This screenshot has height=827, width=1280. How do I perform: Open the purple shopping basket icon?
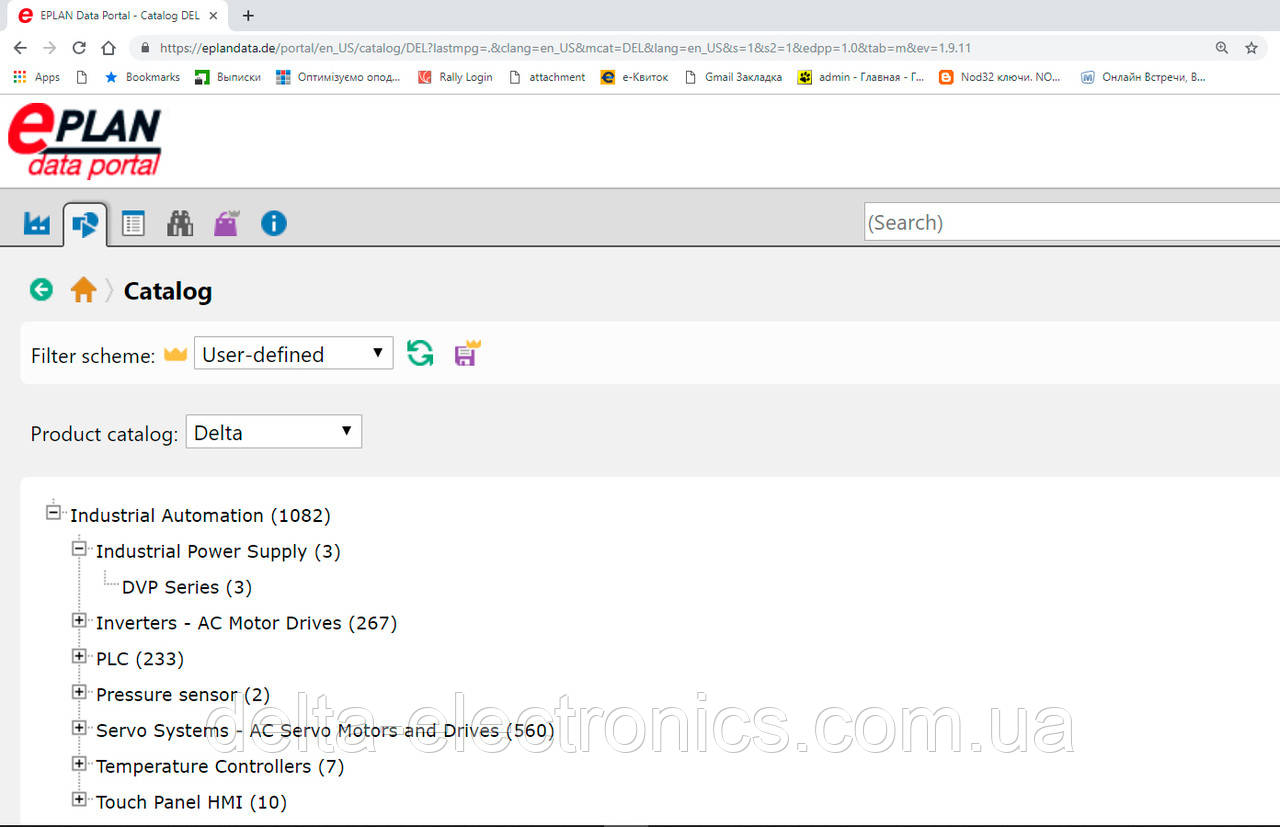tap(227, 223)
